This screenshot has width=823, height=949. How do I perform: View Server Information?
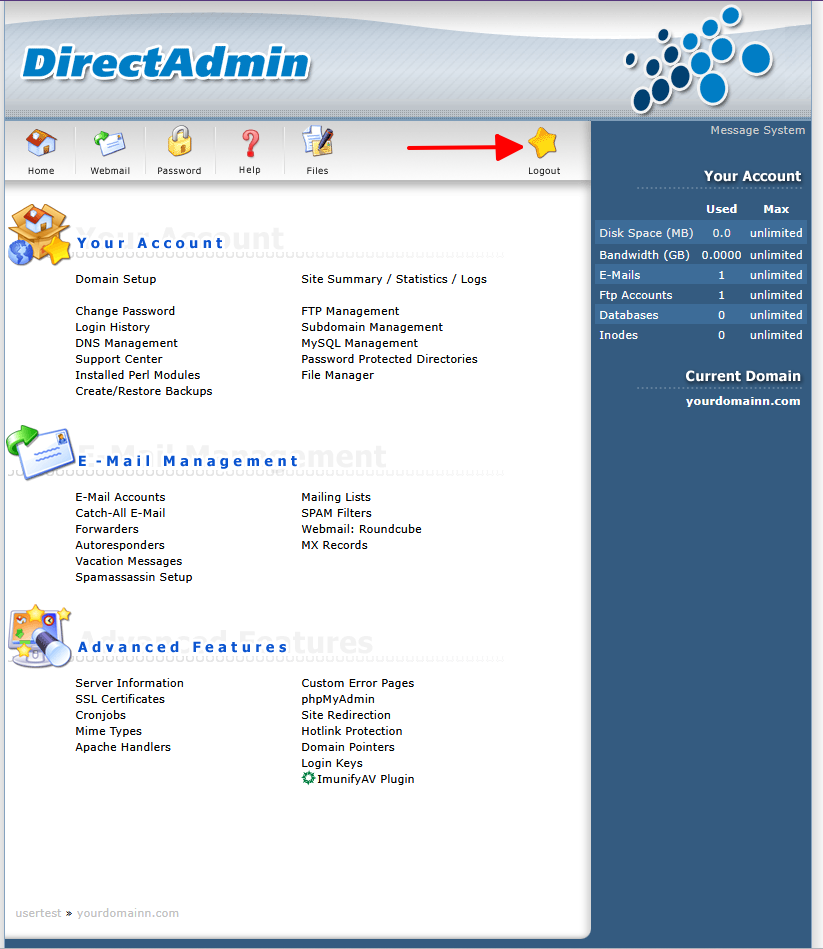[x=130, y=683]
